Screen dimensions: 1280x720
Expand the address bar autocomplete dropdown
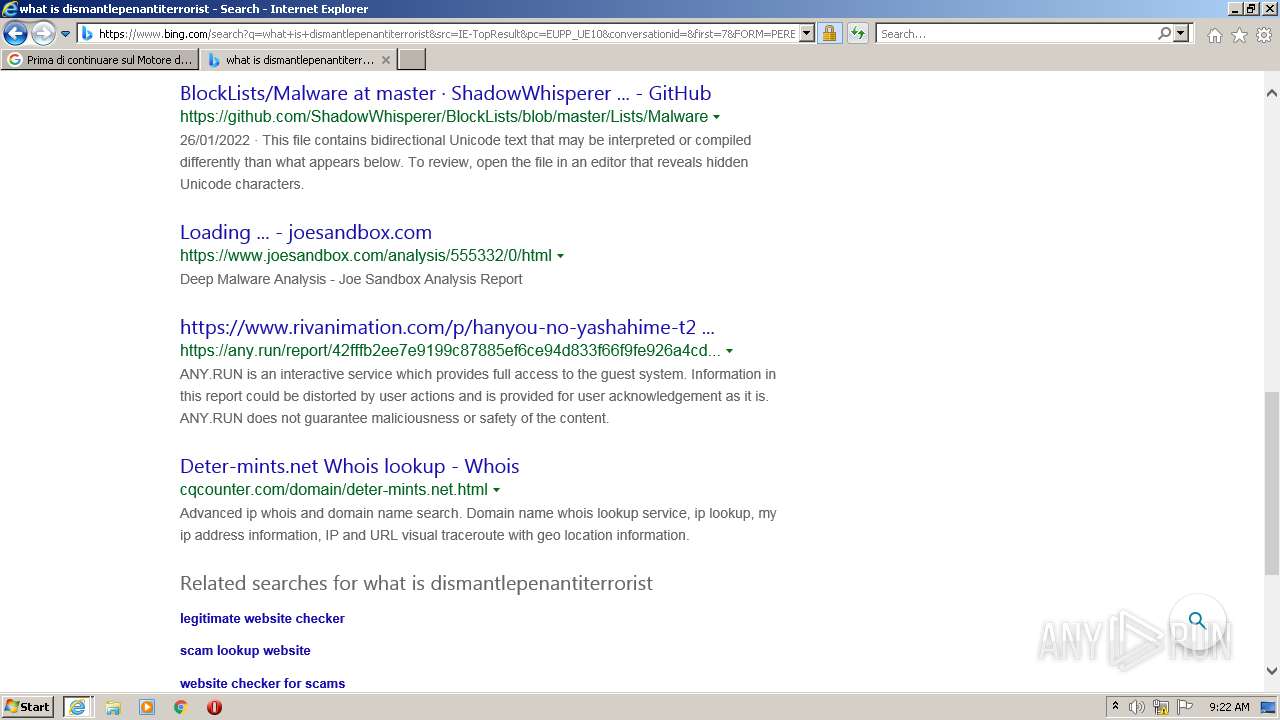[807, 34]
